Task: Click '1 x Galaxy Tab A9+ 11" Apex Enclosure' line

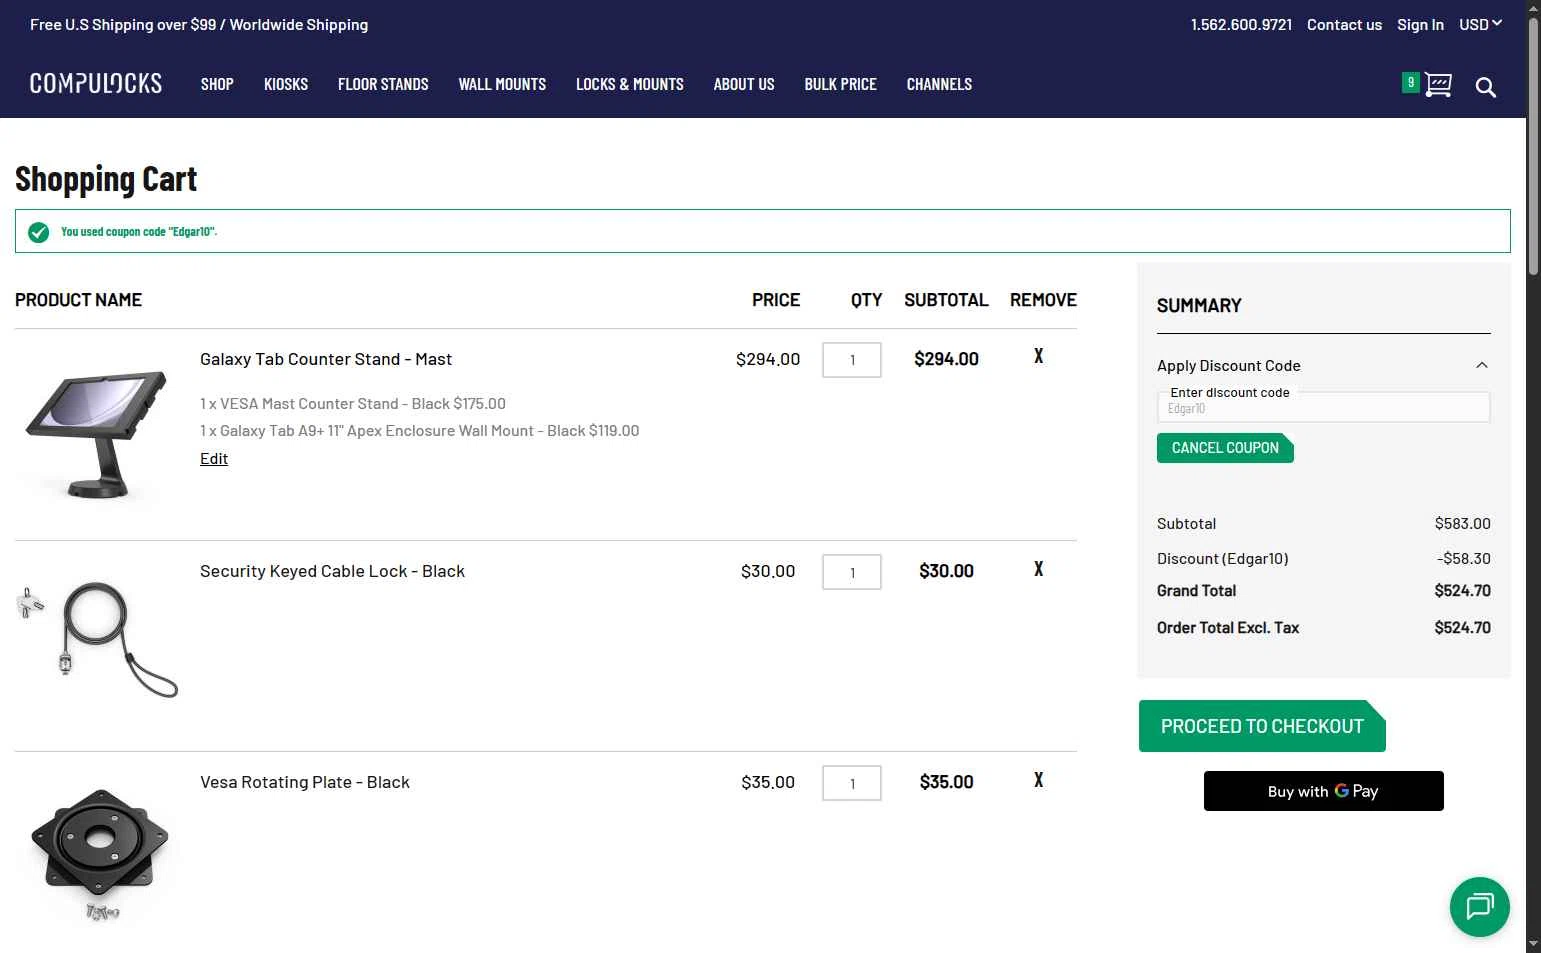Action: [419, 431]
